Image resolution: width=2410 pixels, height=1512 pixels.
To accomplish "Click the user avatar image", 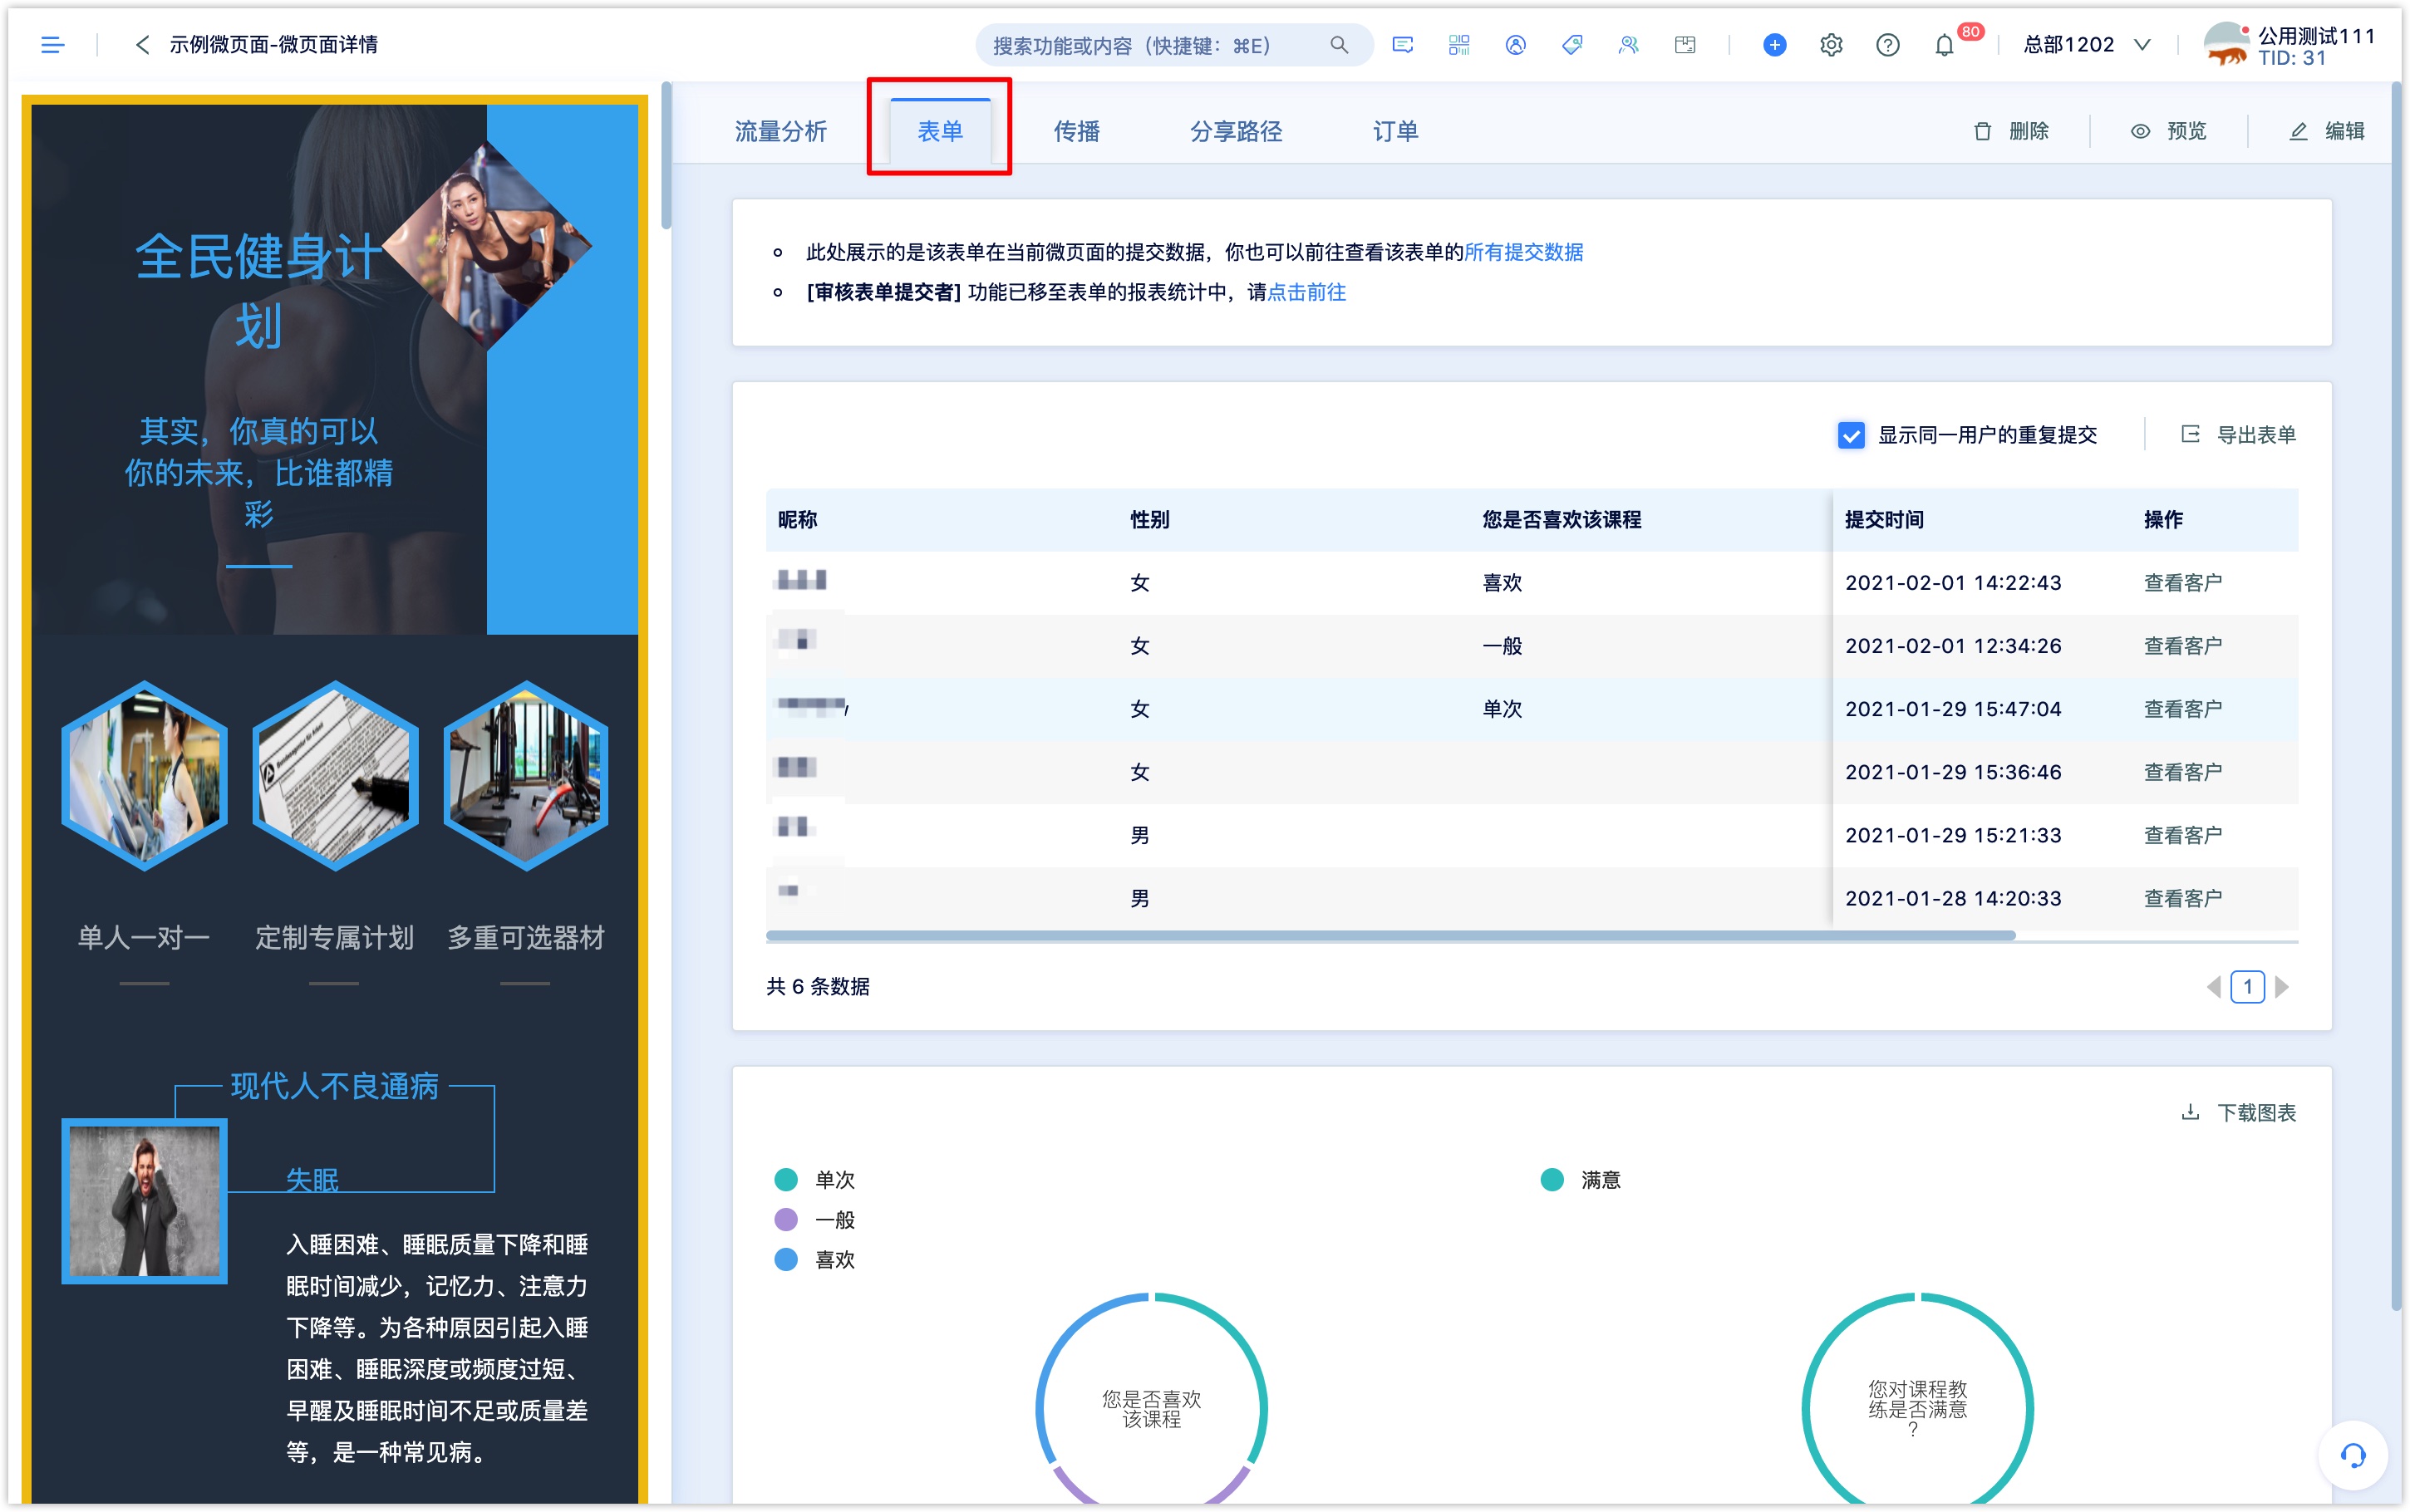I will coord(2227,44).
